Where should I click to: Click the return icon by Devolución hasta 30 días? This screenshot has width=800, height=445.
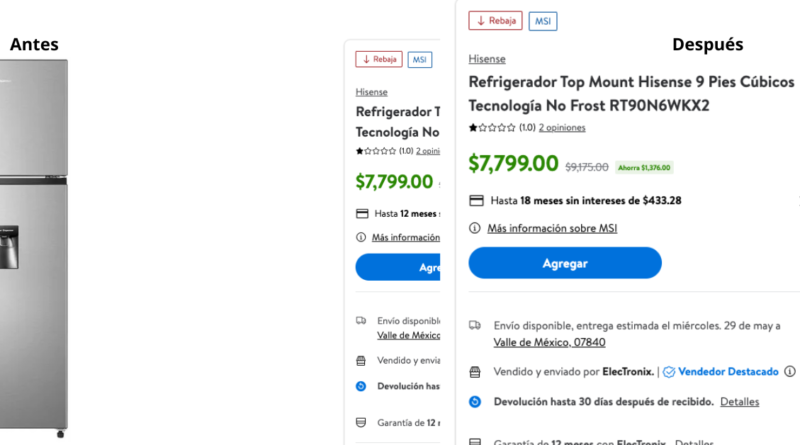click(x=475, y=402)
